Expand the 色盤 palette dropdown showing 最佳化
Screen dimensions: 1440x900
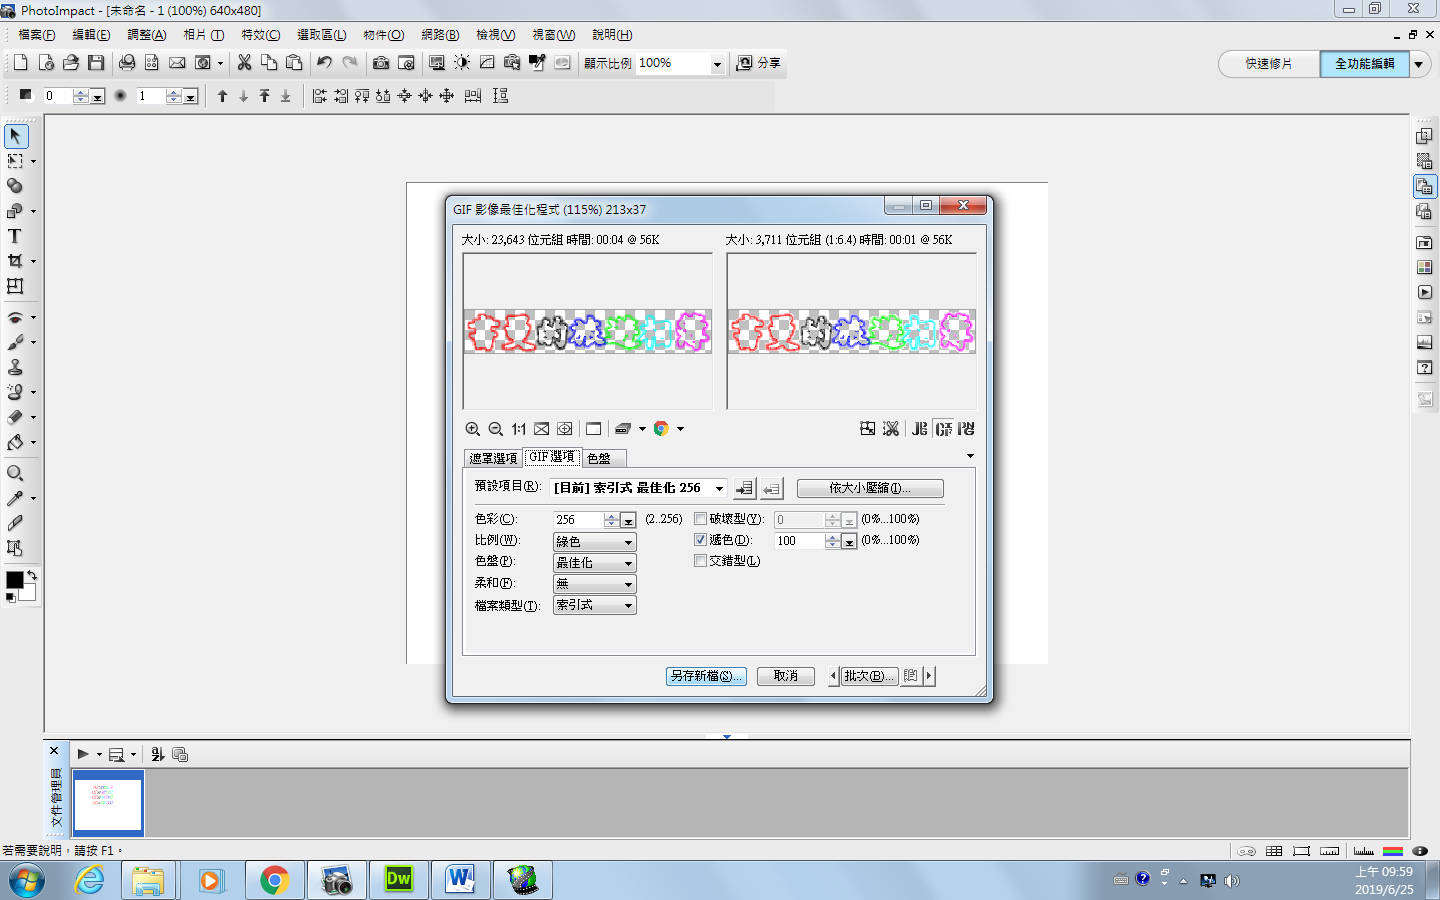tap(628, 563)
